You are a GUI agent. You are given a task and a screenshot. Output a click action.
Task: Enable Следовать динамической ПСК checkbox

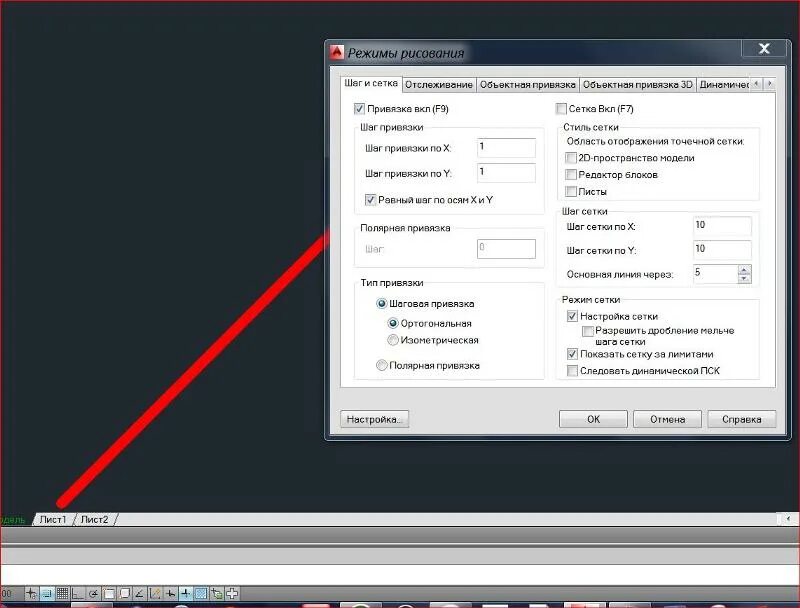(x=572, y=371)
